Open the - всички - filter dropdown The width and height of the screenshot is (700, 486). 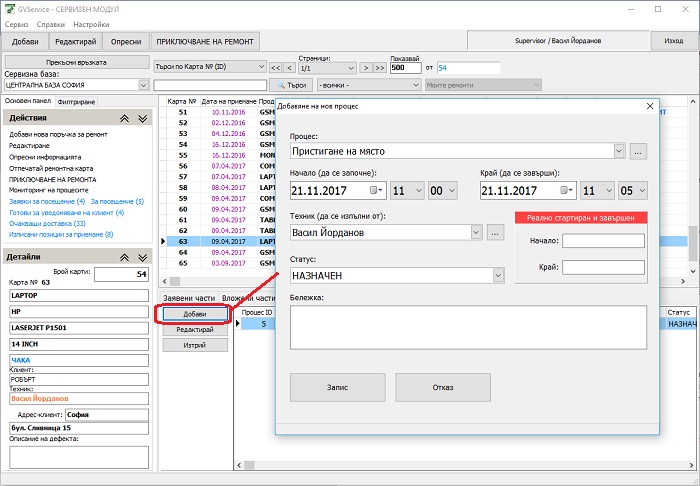tap(369, 85)
